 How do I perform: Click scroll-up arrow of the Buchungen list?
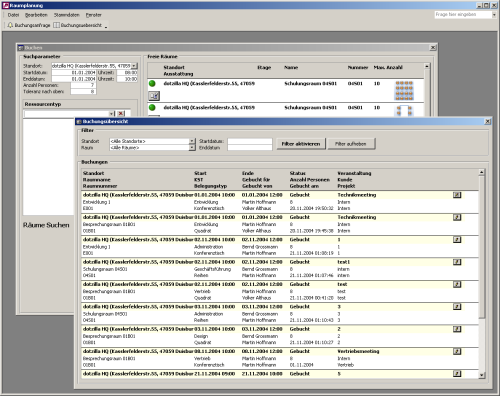coord(482,172)
